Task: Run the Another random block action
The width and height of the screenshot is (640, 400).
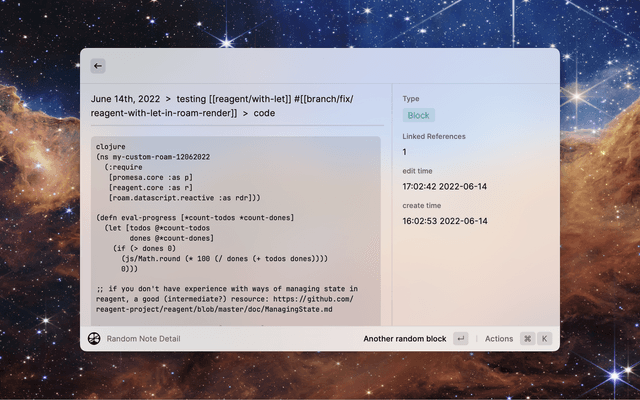Action: [404, 339]
